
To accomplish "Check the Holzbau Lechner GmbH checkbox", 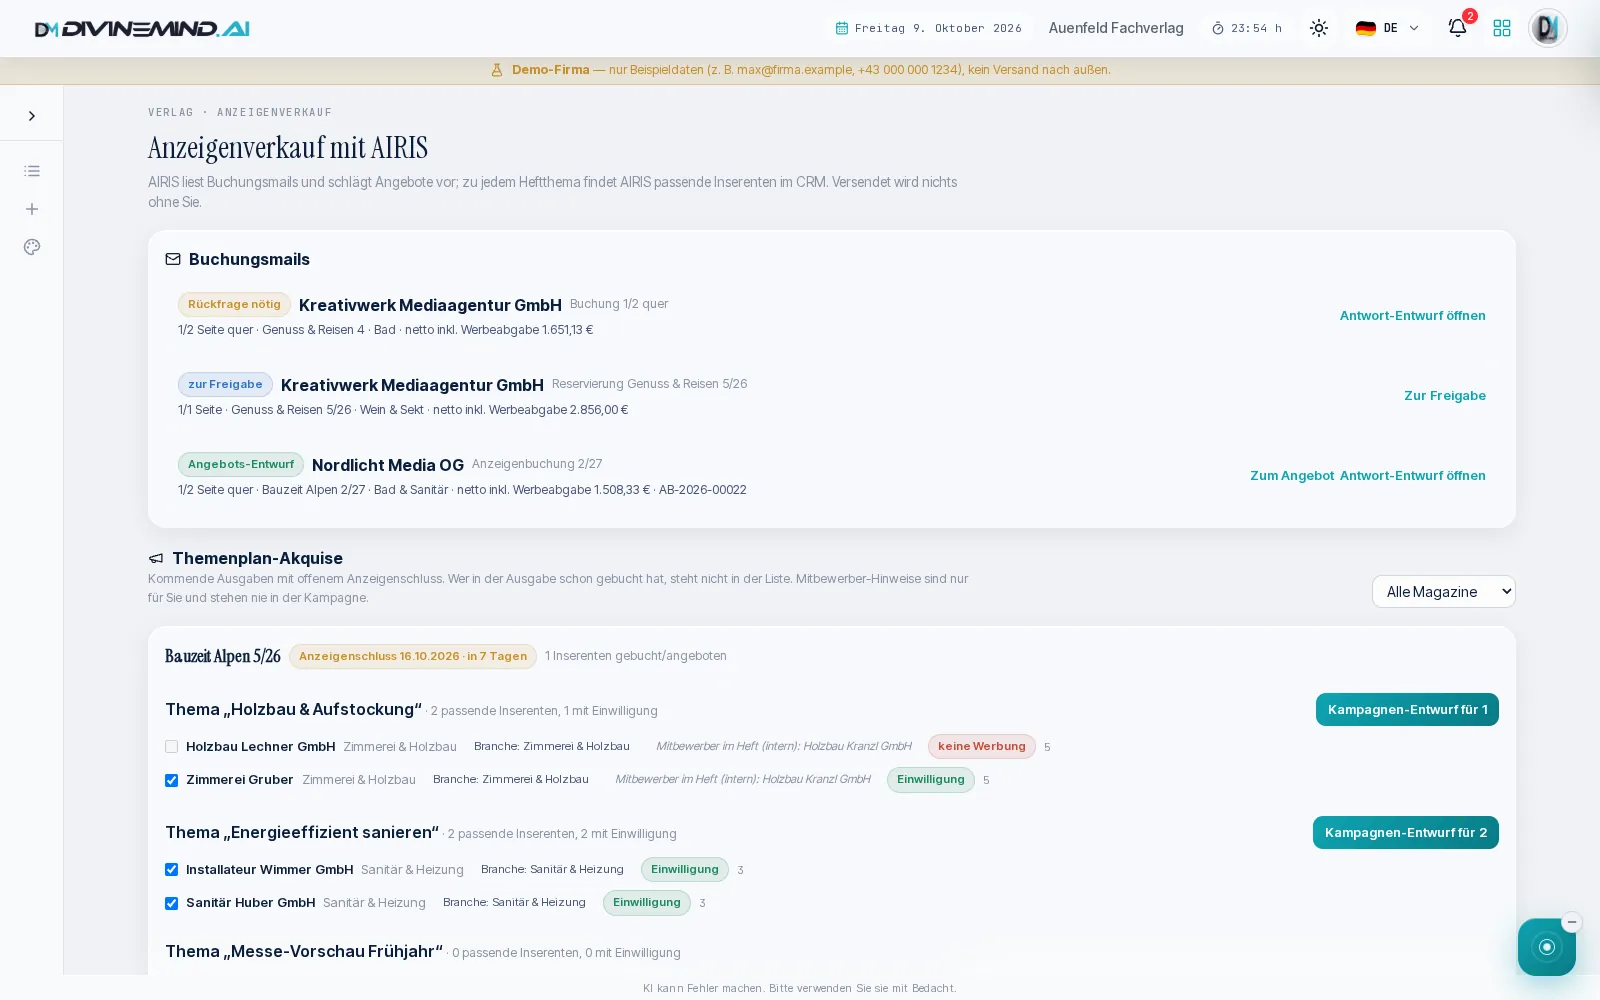I will point(172,747).
